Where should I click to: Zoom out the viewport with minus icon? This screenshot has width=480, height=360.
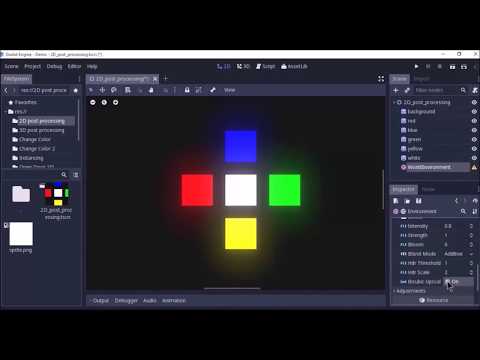(x=93, y=102)
